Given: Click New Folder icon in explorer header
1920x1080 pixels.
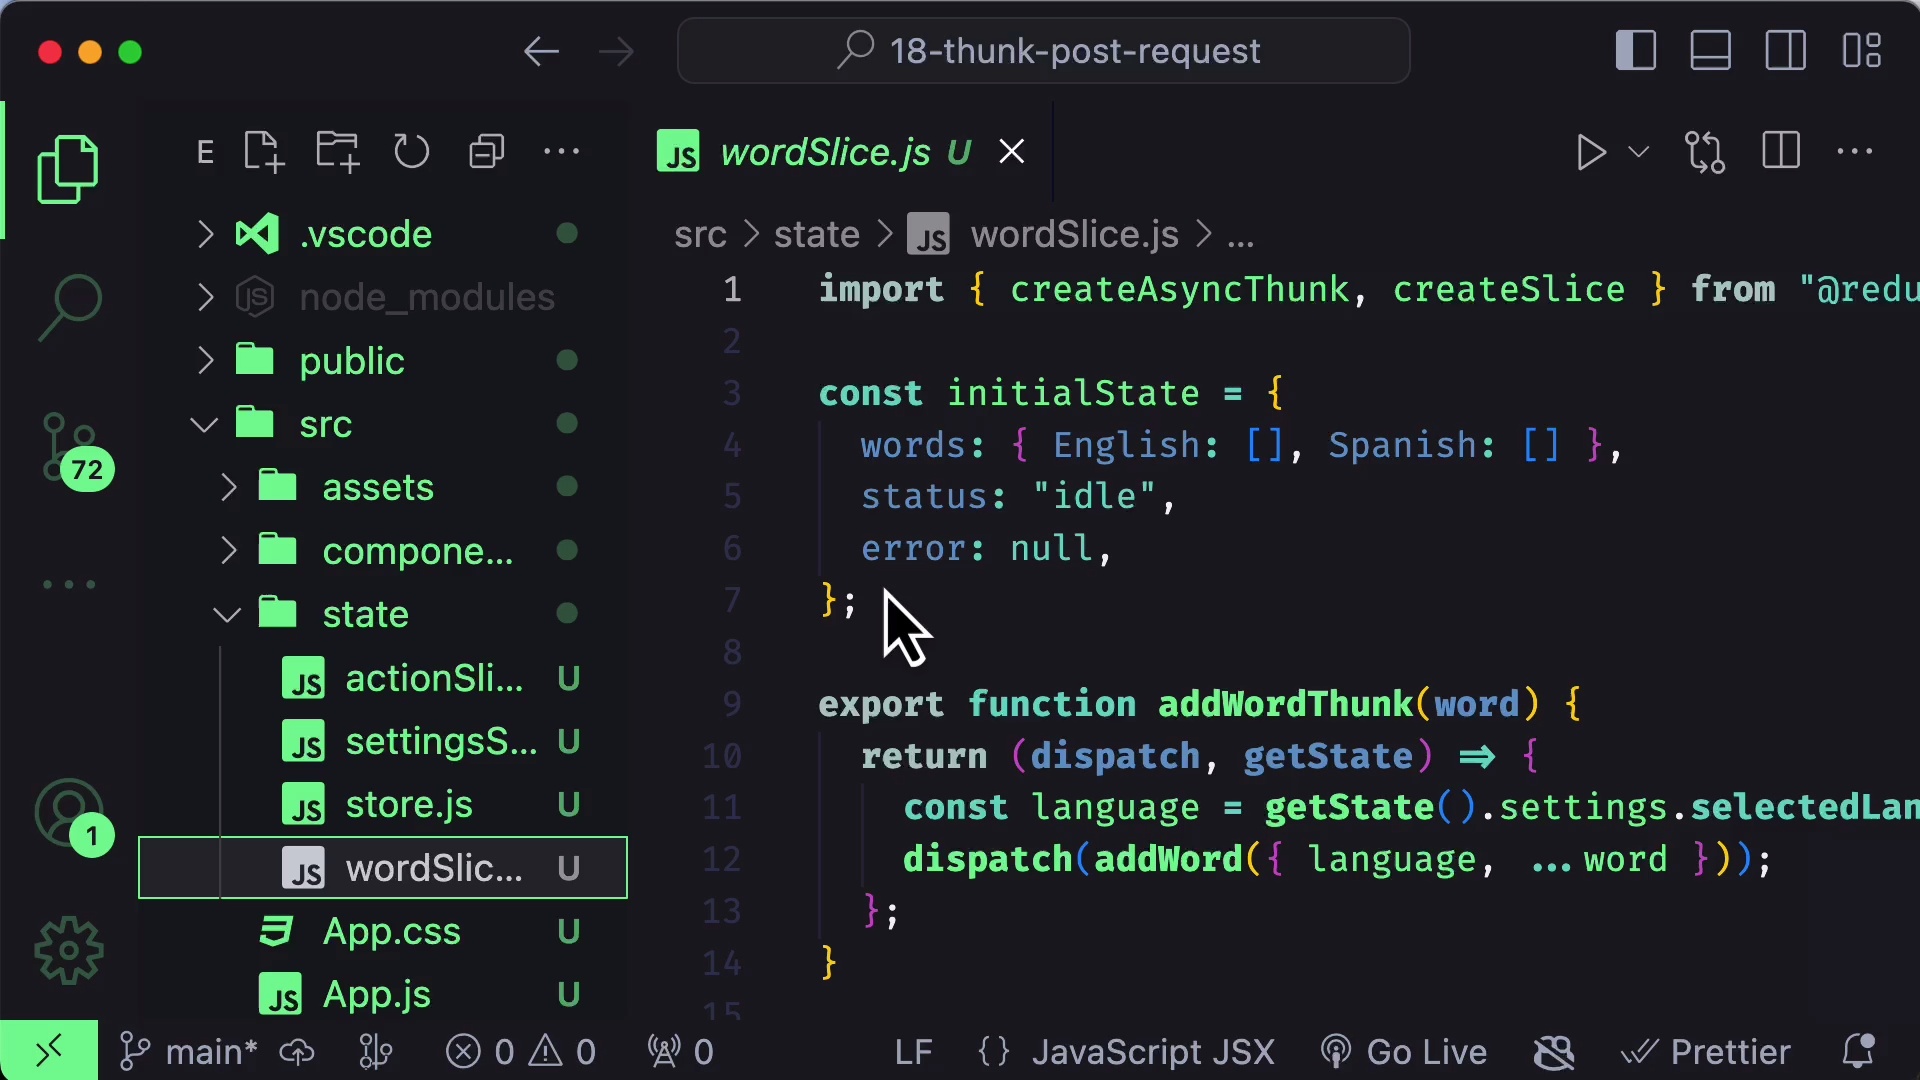Looking at the screenshot, I should click(337, 152).
